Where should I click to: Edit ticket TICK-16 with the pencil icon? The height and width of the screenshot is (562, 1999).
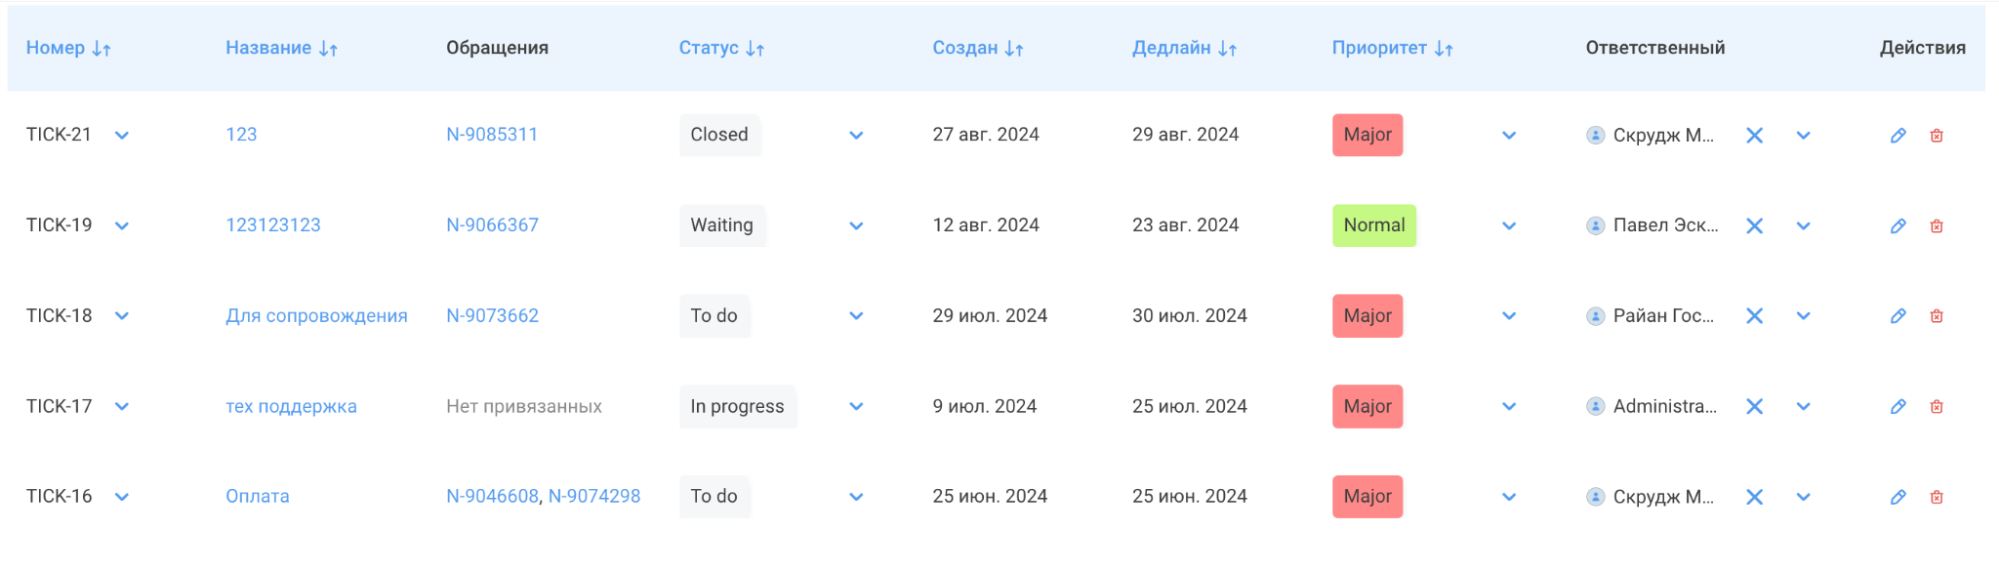[x=1897, y=497]
